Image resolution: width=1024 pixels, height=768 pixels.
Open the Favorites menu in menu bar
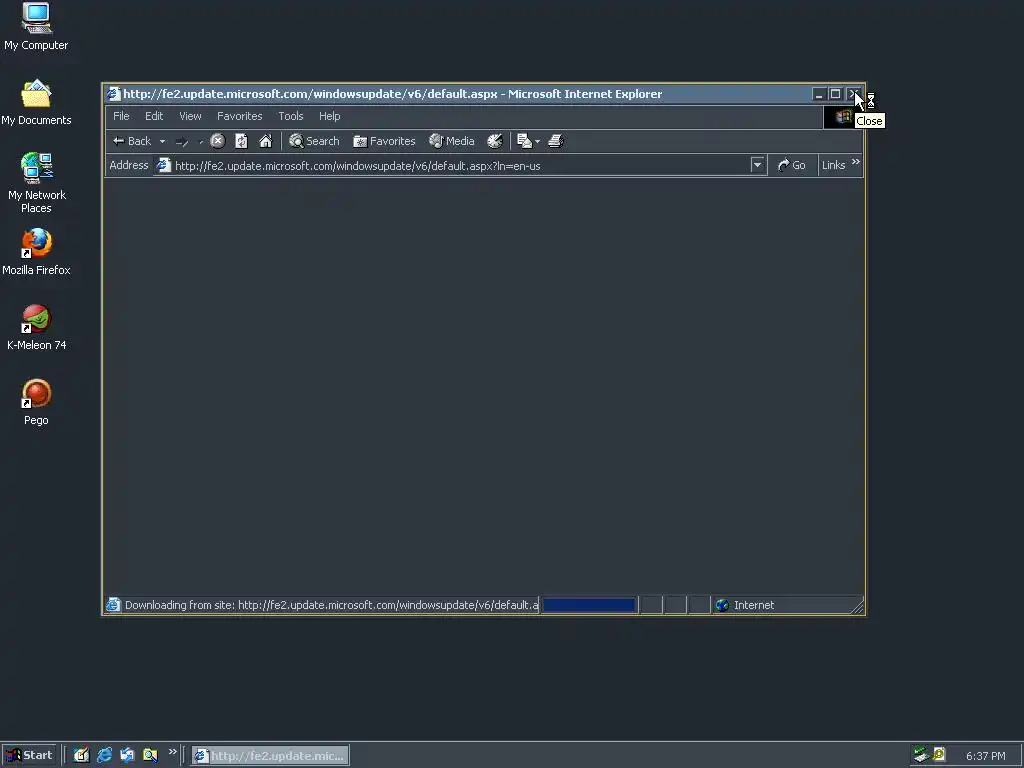(240, 116)
